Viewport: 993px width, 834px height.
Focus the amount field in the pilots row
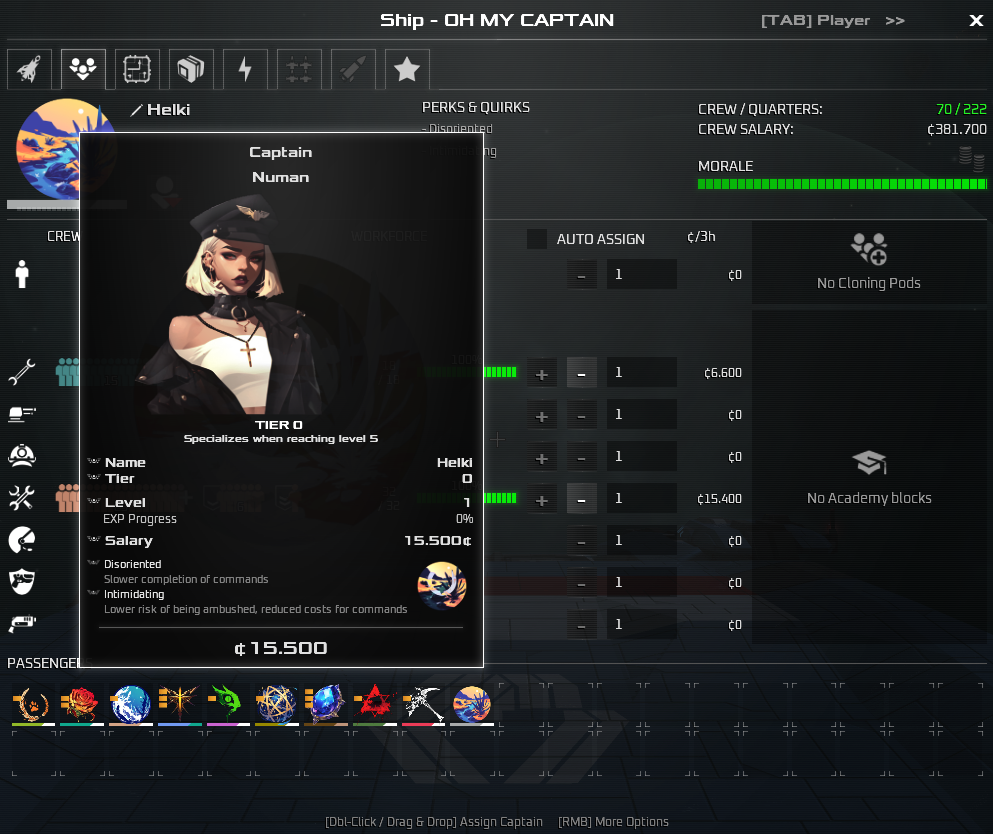pos(642,540)
